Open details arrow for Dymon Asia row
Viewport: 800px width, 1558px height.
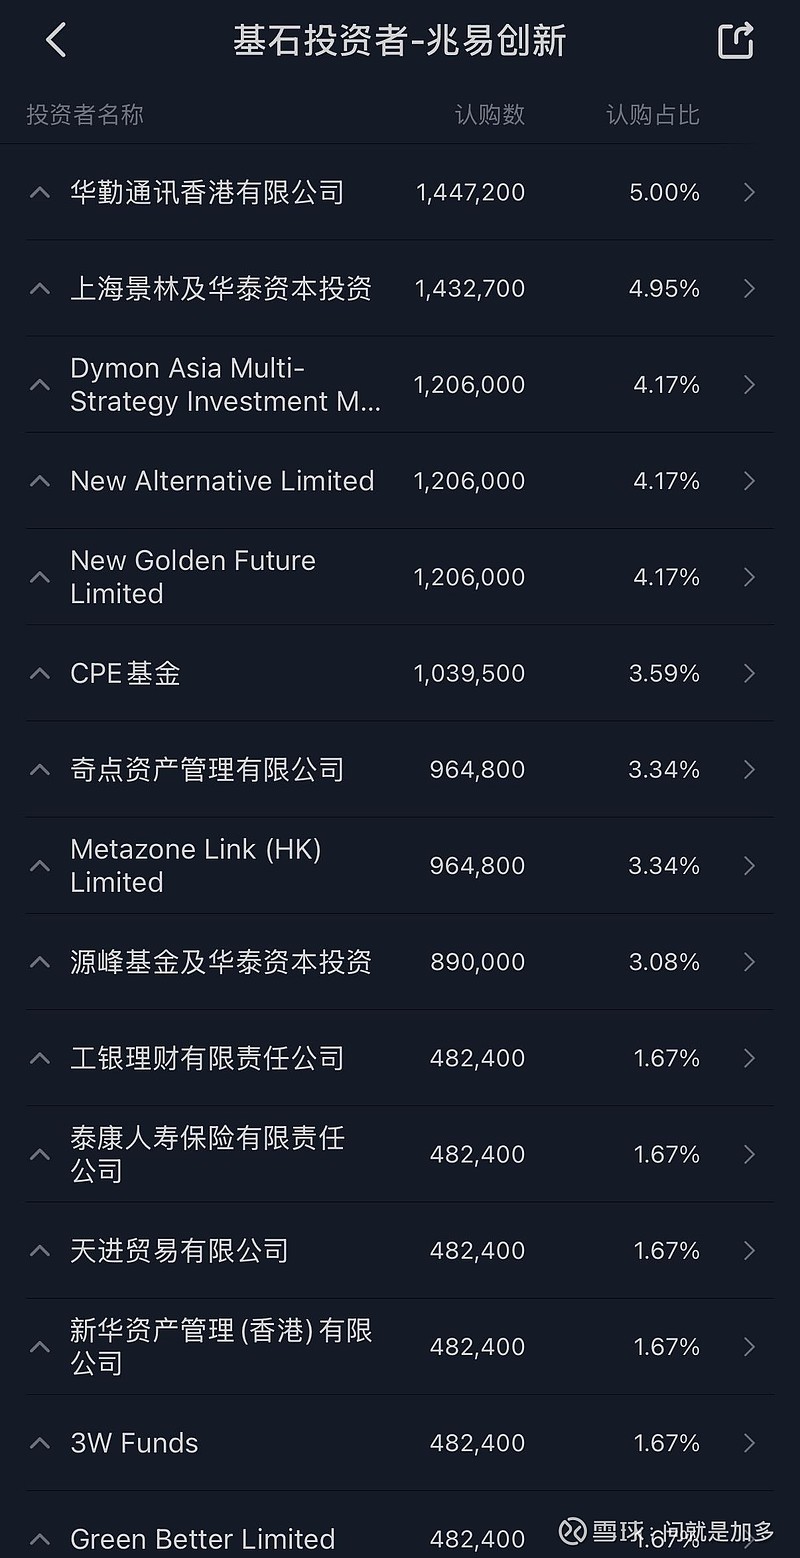(749, 385)
